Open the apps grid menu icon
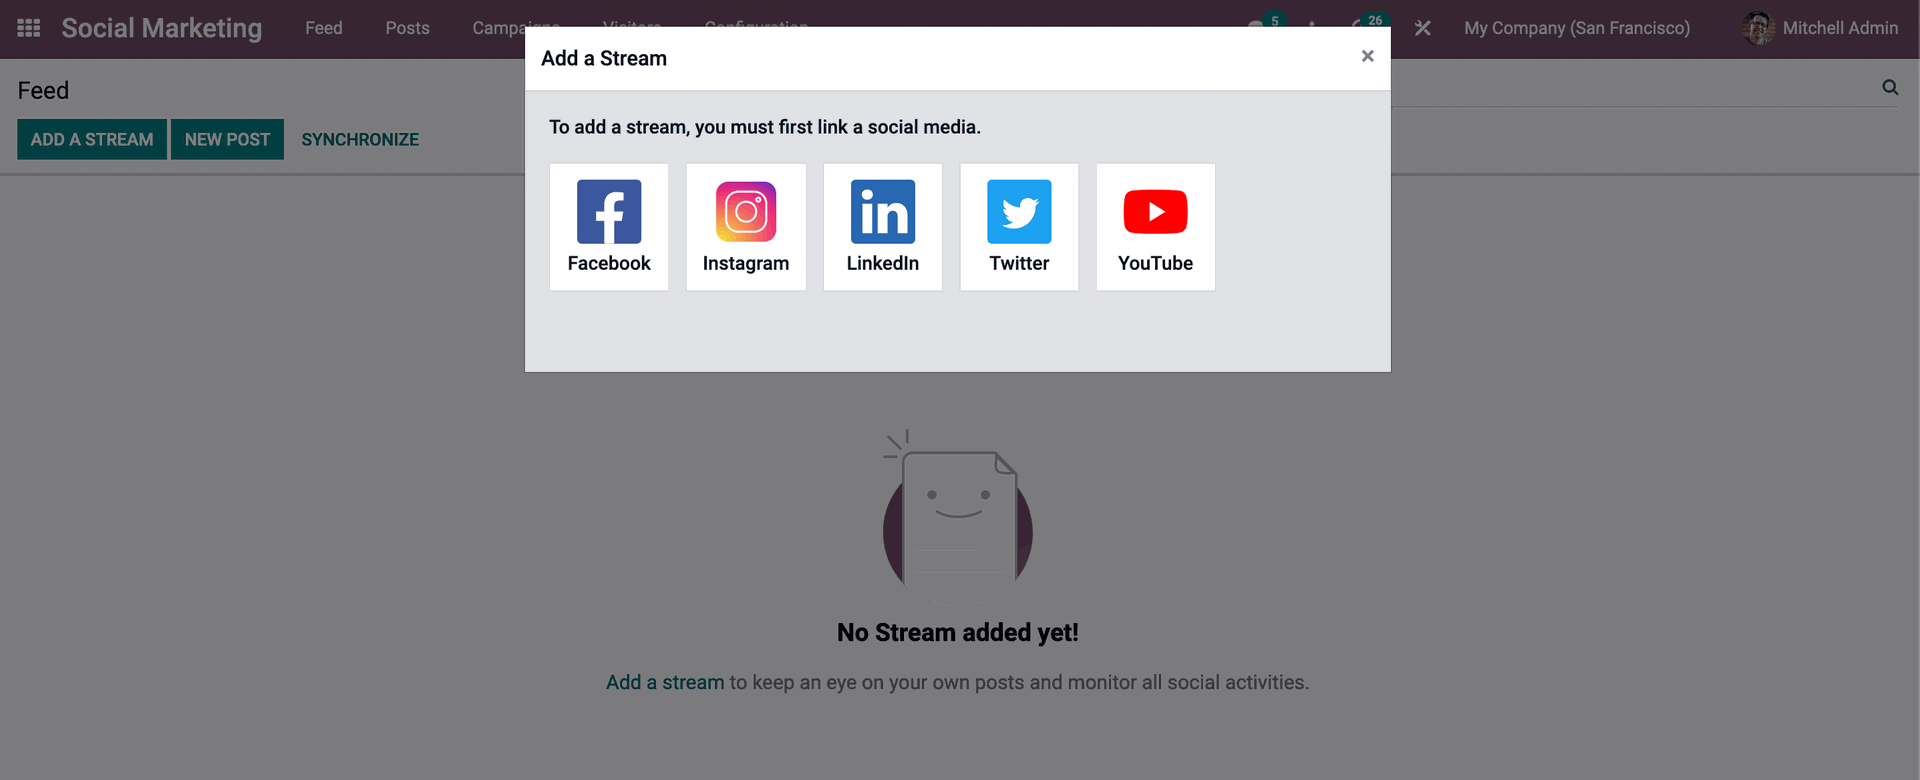This screenshot has height=780, width=1920. (29, 28)
